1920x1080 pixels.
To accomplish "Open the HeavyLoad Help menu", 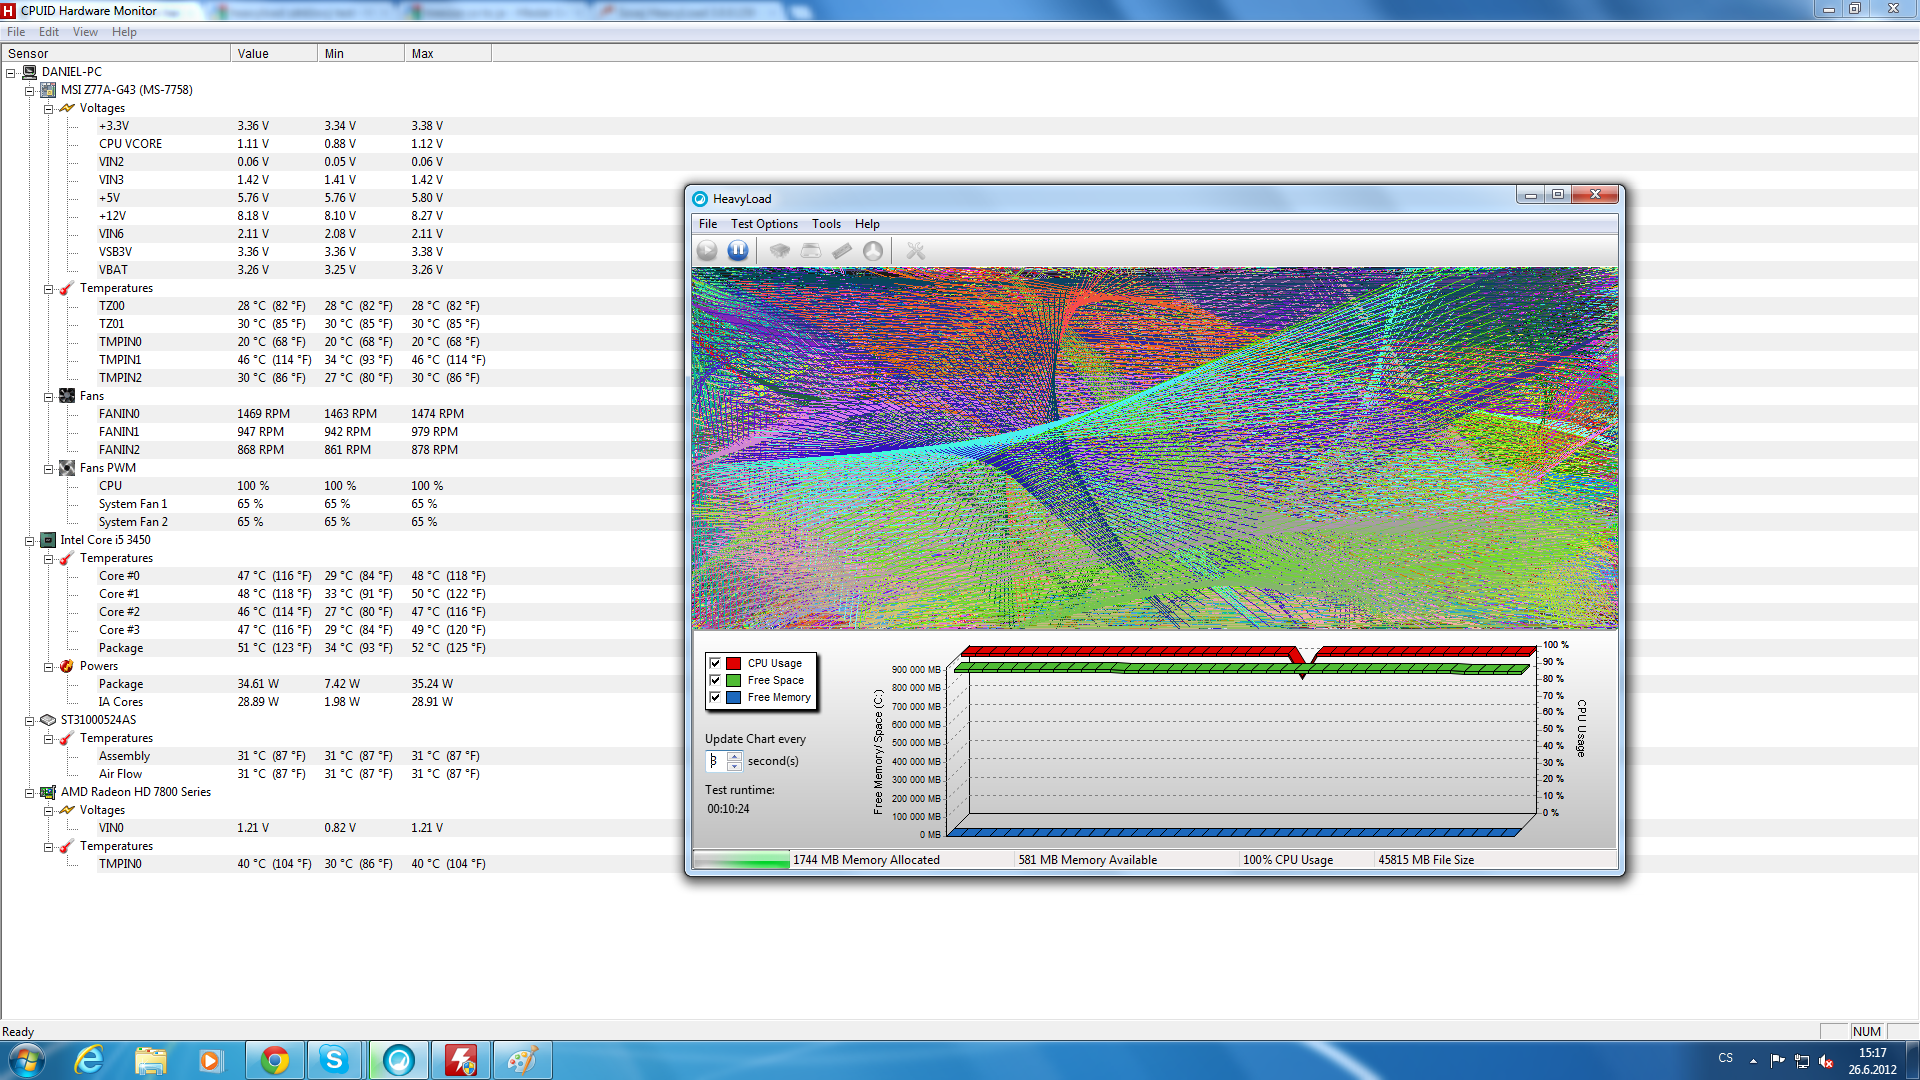I will [867, 224].
